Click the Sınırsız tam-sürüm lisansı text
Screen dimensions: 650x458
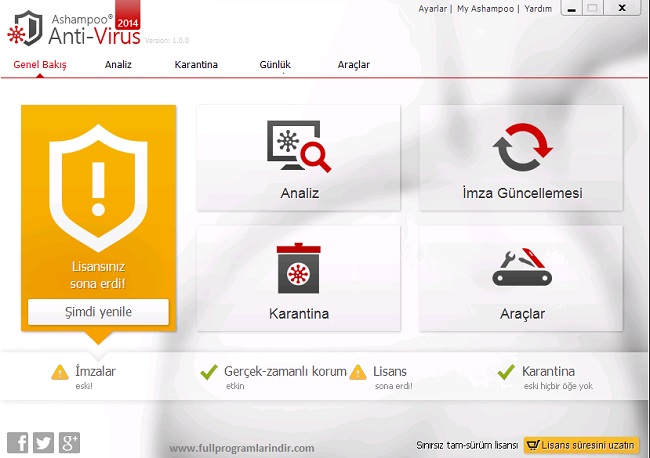[x=467, y=445]
